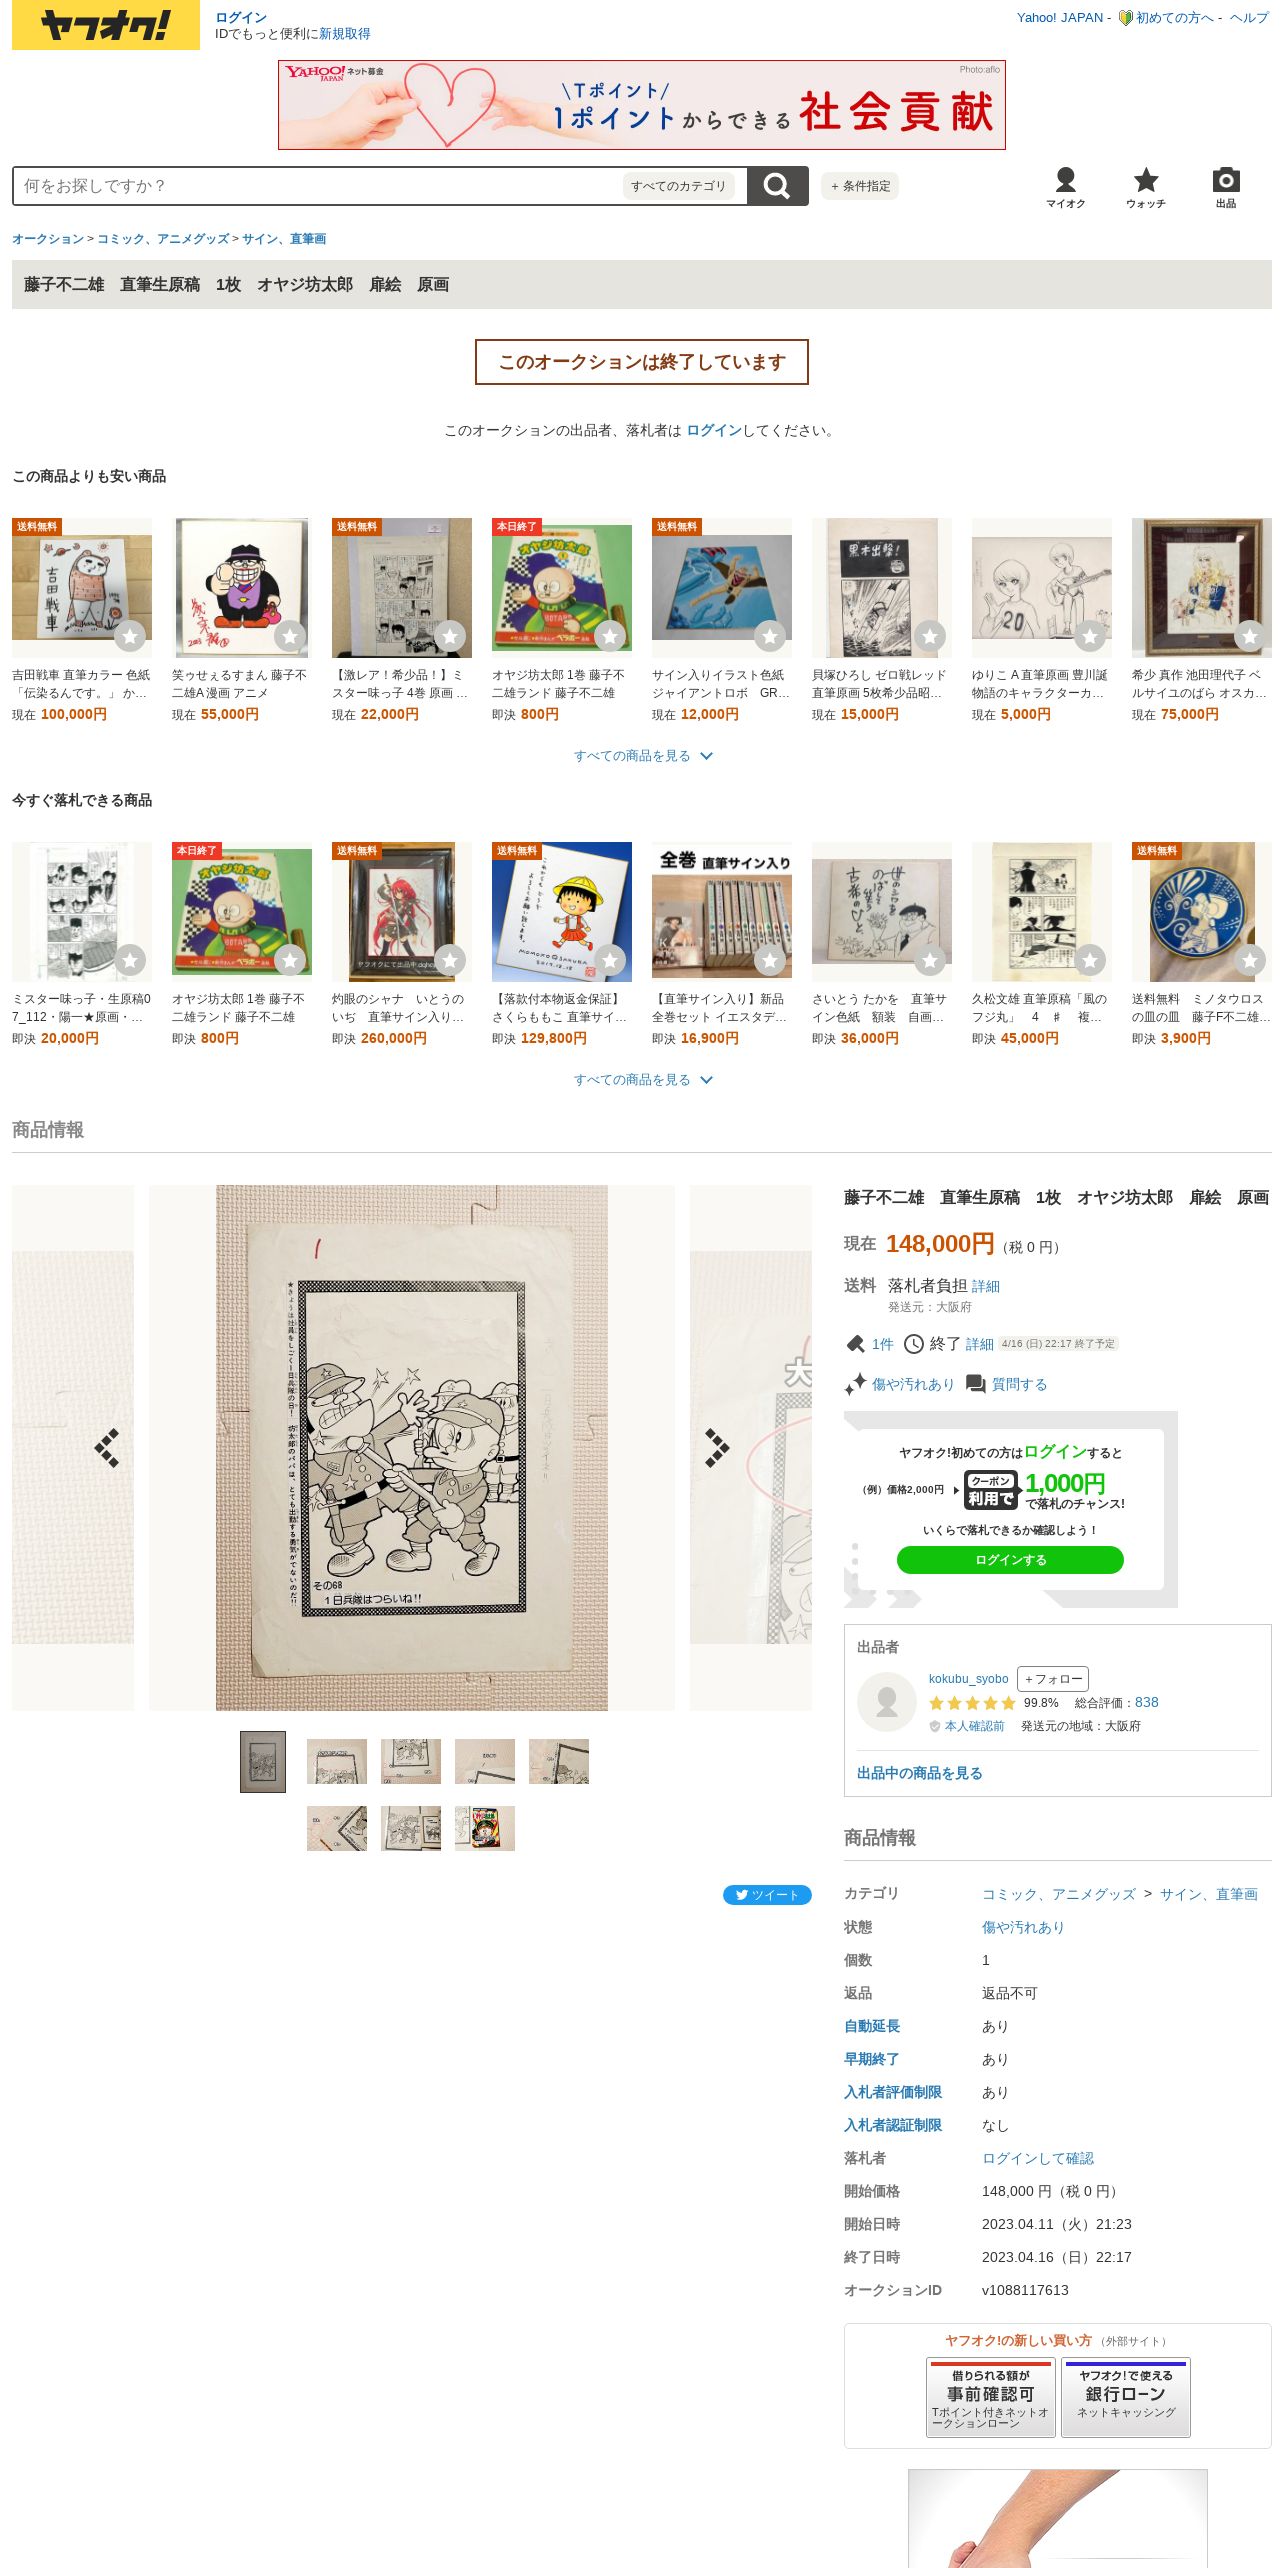The height and width of the screenshot is (2568, 1284).
Task: Toggle watch star on さくらももこ item
Action: [x=610, y=960]
